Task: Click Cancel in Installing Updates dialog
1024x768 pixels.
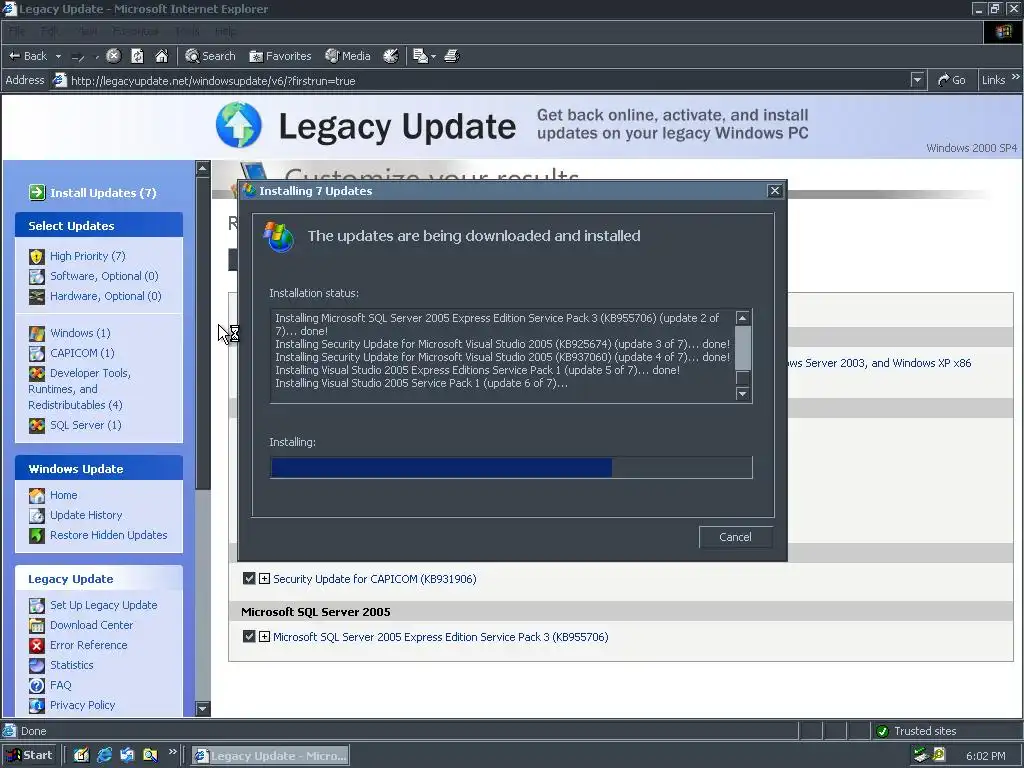Action: coord(735,537)
